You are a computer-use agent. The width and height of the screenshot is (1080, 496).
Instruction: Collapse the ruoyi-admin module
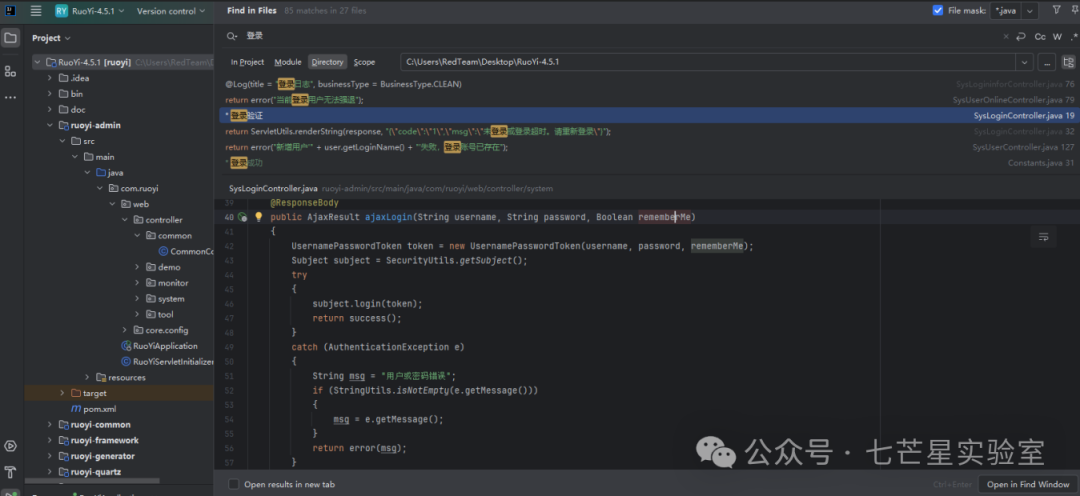[50, 125]
